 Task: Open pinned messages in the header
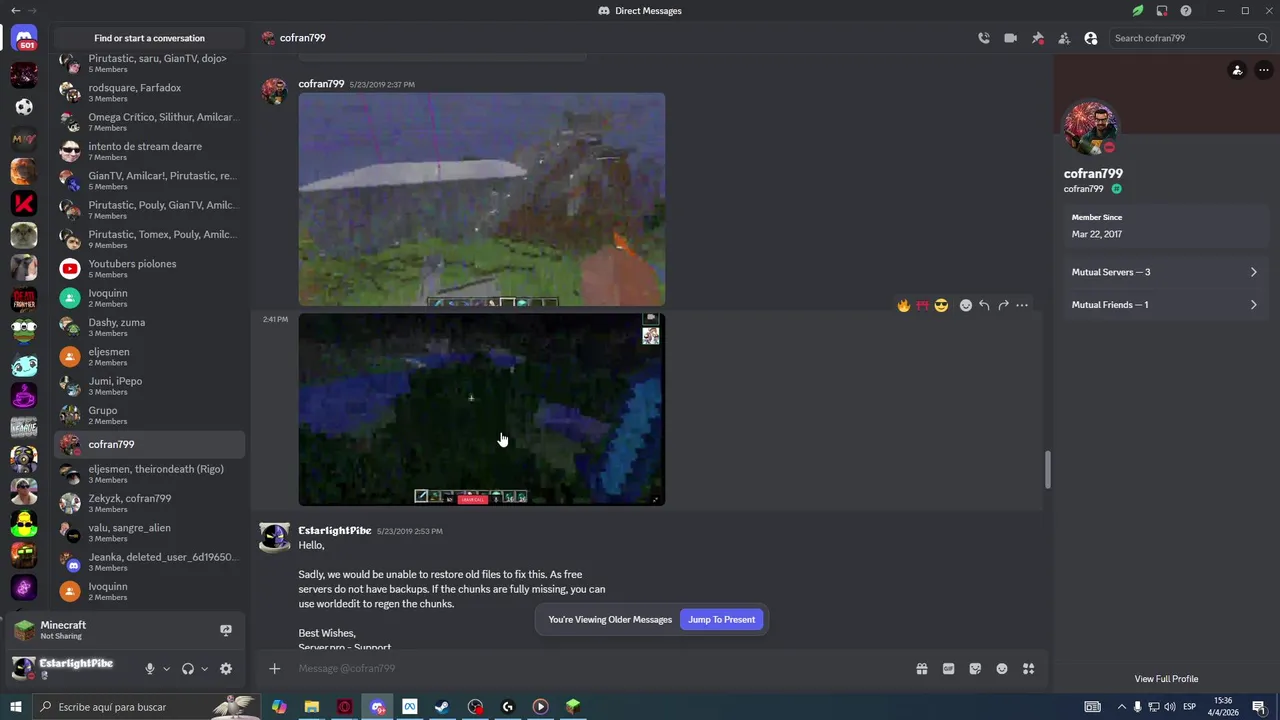[1037, 38]
